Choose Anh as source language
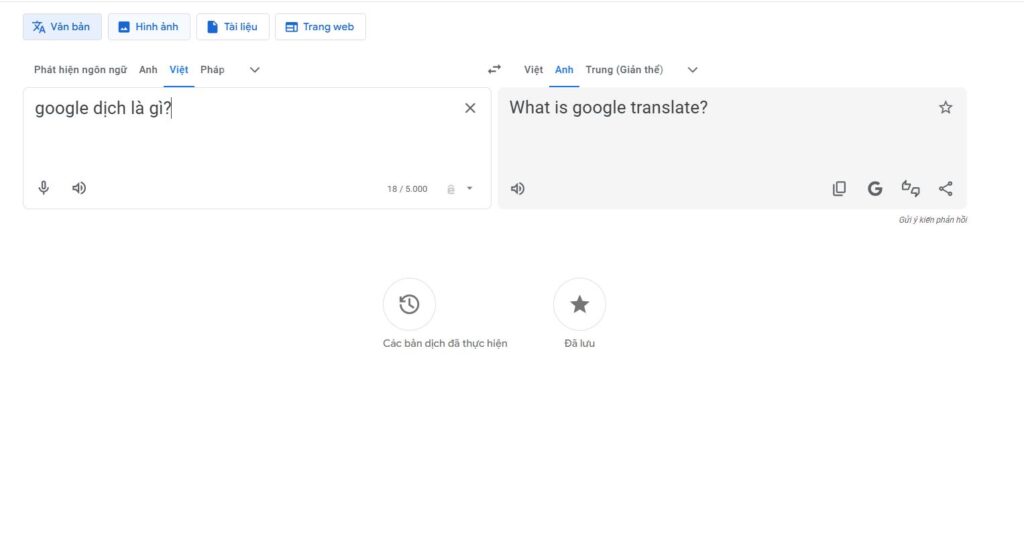The height and width of the screenshot is (538, 1024). coord(148,70)
